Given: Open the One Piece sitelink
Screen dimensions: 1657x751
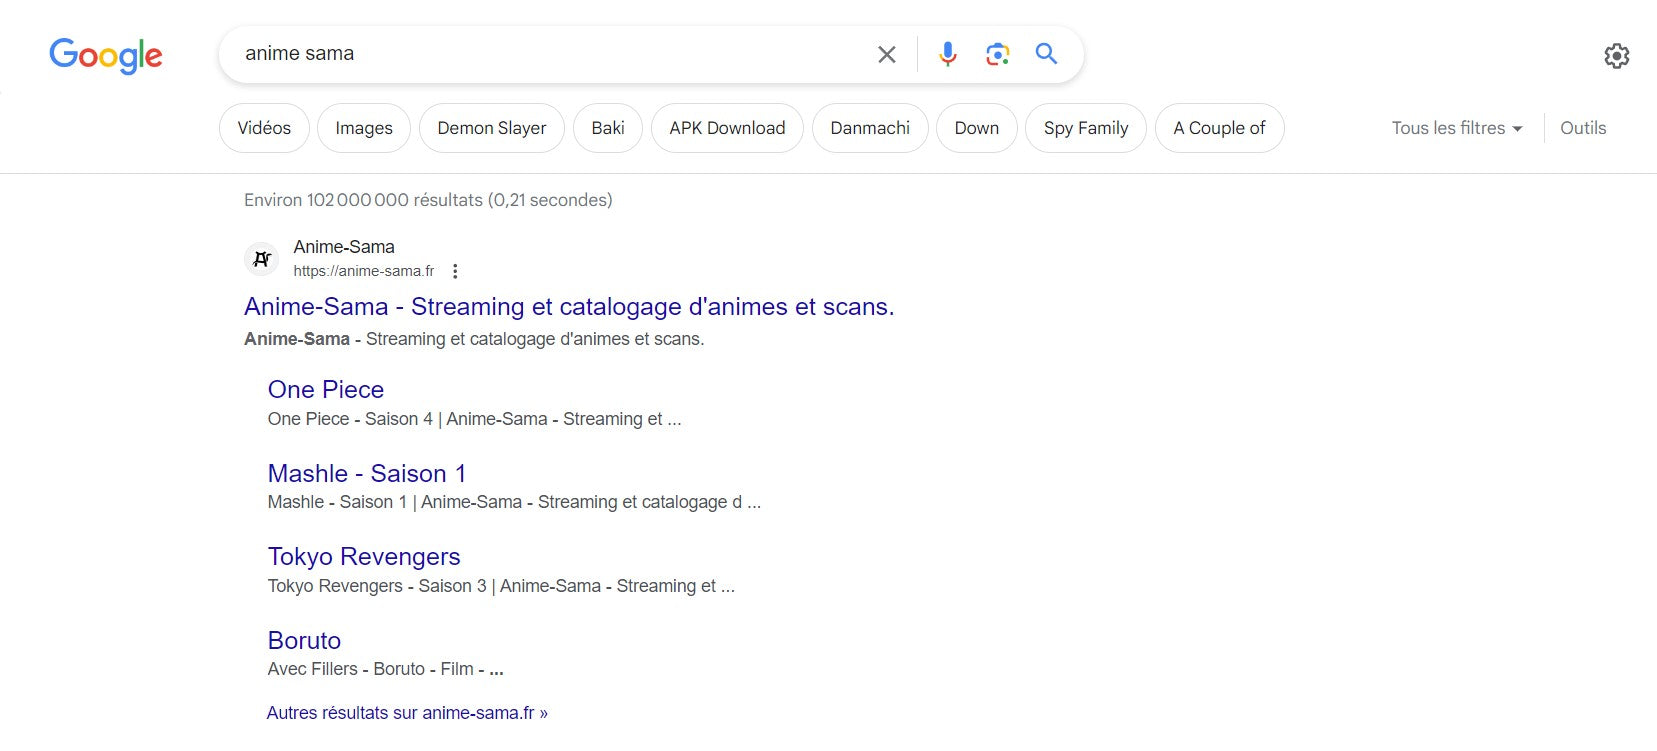Looking at the screenshot, I should 326,390.
